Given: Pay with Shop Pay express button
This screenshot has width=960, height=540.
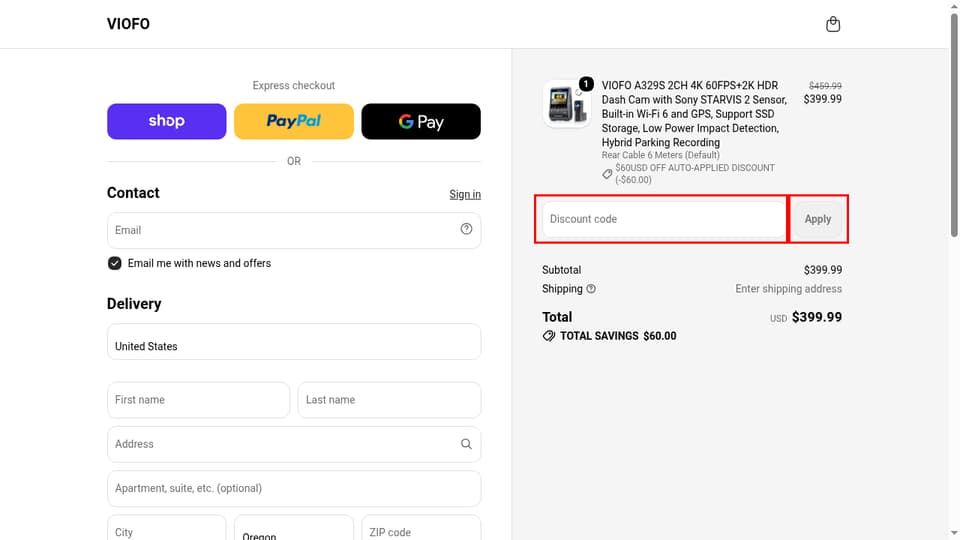Looking at the screenshot, I should (x=167, y=121).
